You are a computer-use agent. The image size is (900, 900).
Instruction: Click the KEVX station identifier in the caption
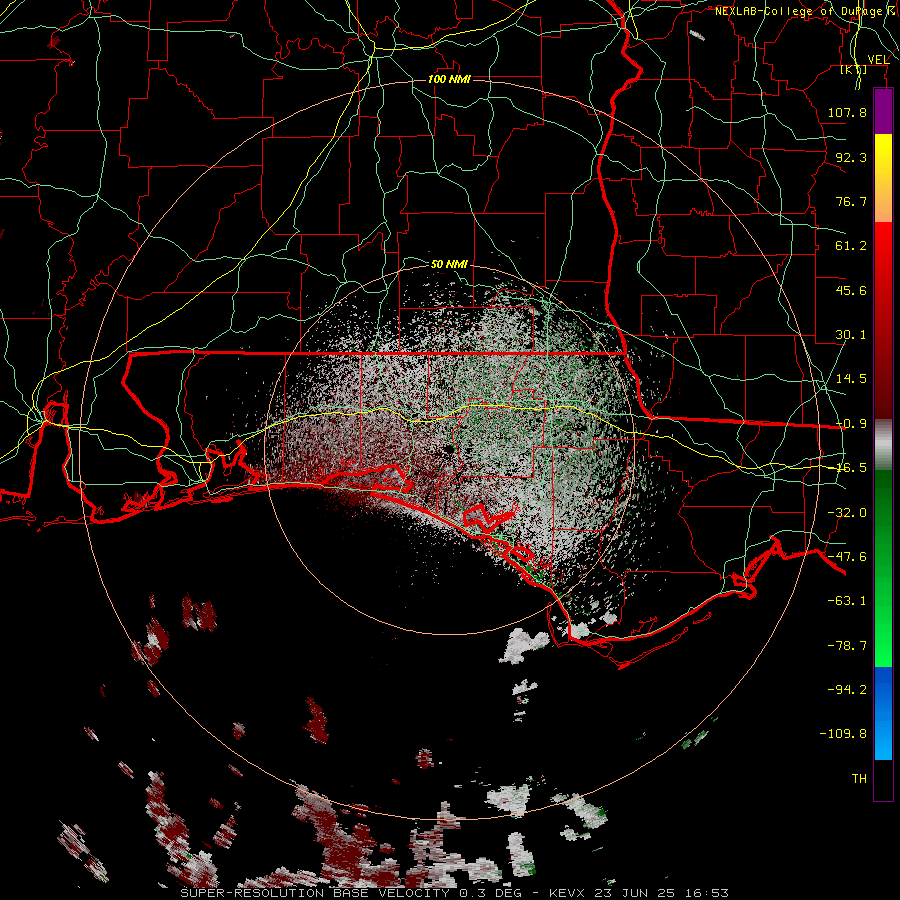click(x=567, y=893)
